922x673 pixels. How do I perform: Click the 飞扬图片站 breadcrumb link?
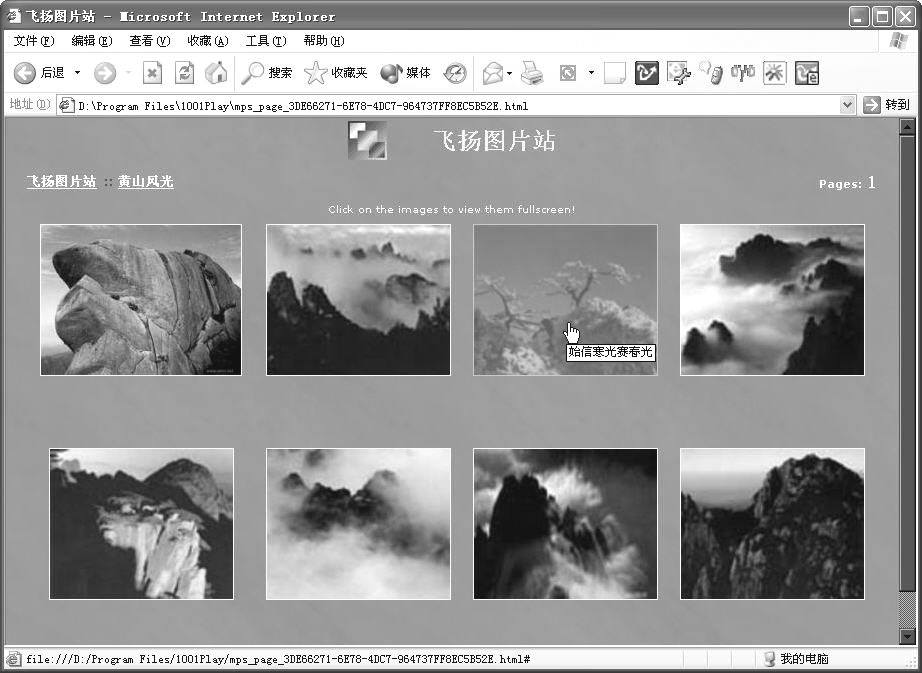[61, 182]
